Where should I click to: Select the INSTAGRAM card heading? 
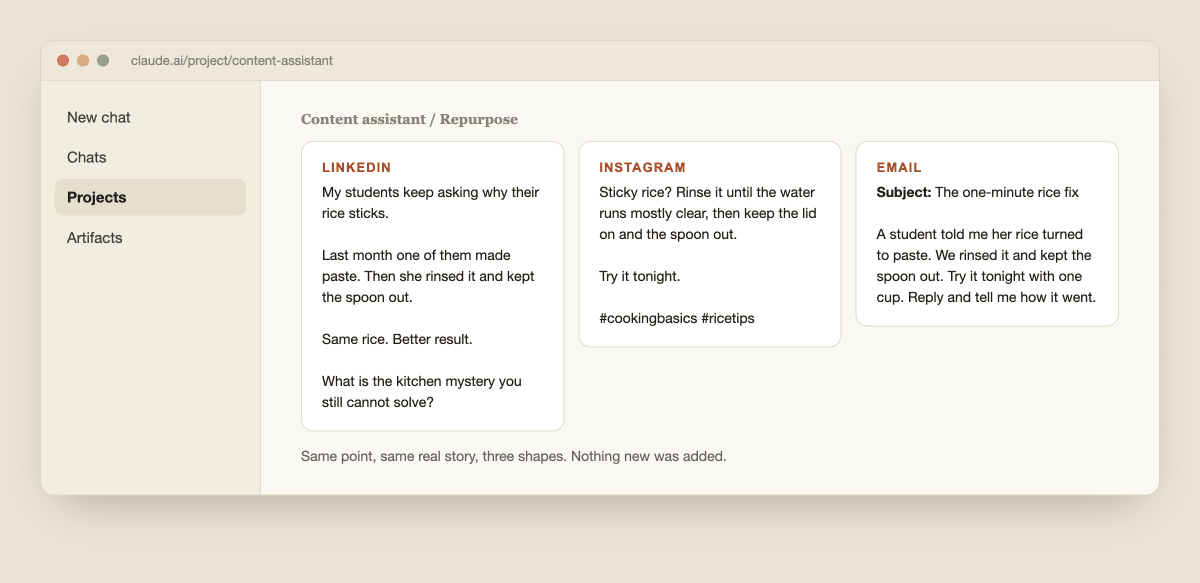tap(642, 167)
